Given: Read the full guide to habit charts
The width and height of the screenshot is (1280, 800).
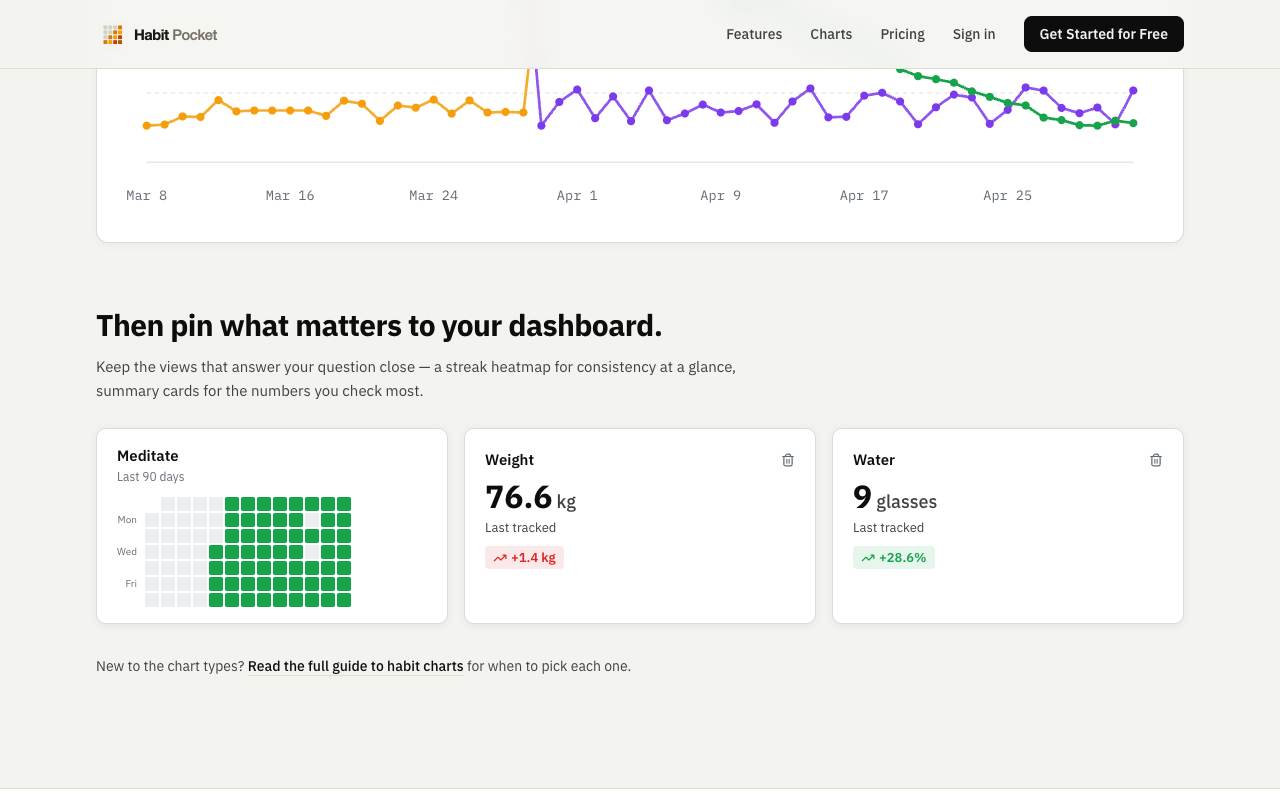Looking at the screenshot, I should [x=356, y=666].
